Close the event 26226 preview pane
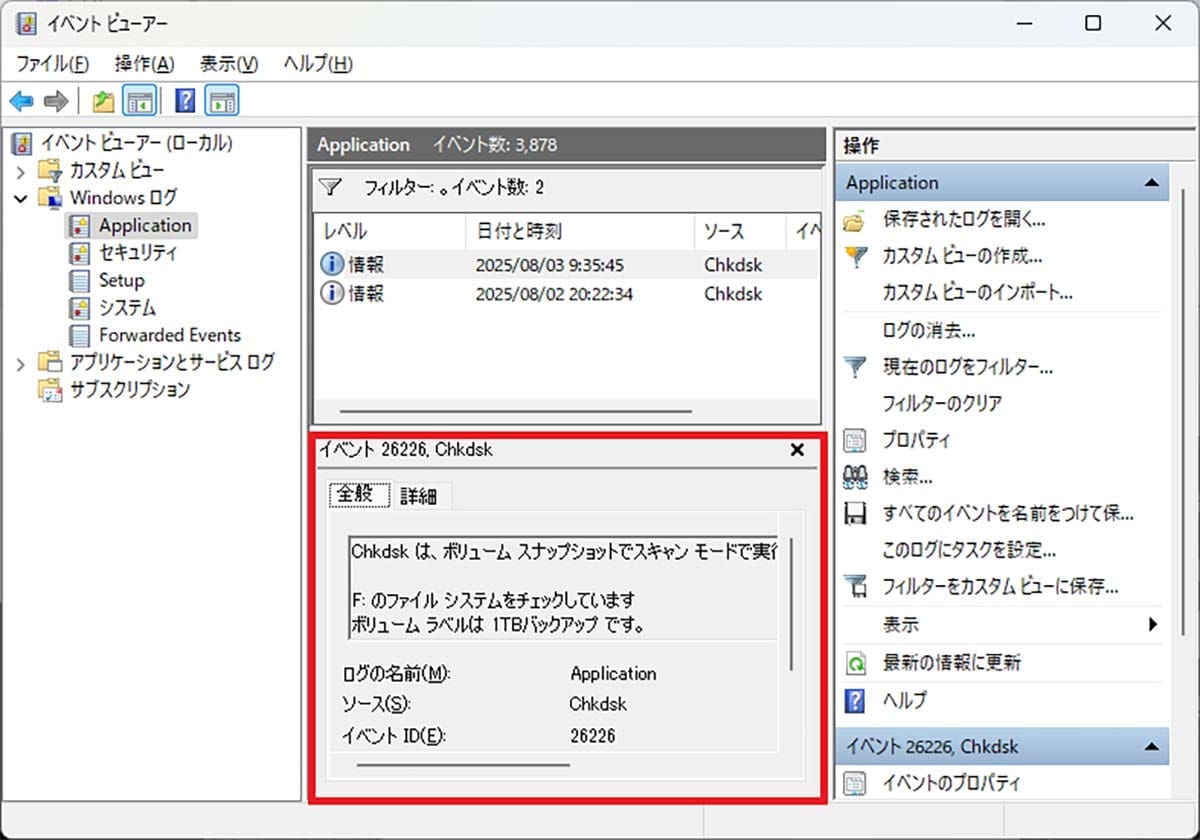The width and height of the screenshot is (1200, 840). coord(797,450)
